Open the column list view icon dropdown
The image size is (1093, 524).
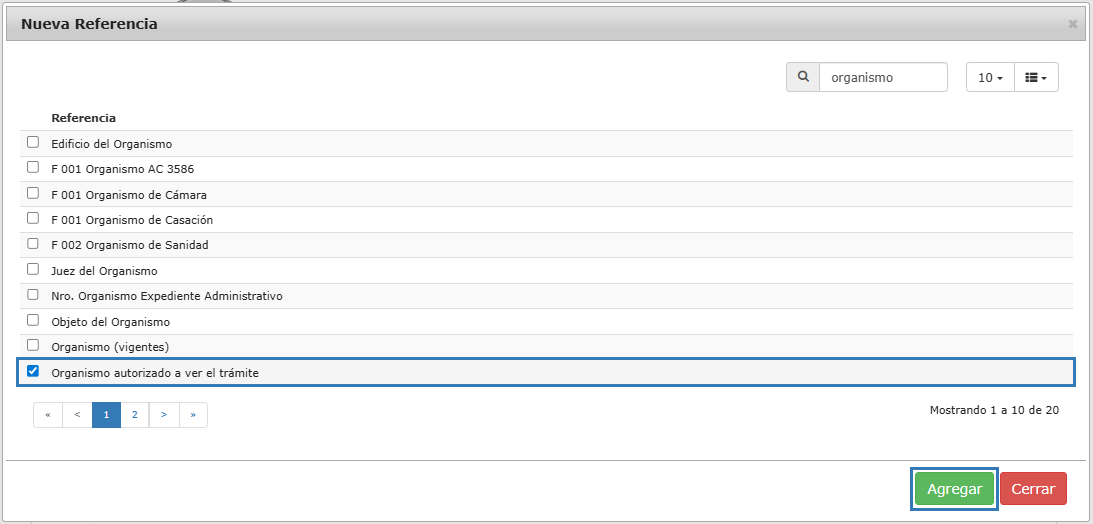tap(1036, 77)
